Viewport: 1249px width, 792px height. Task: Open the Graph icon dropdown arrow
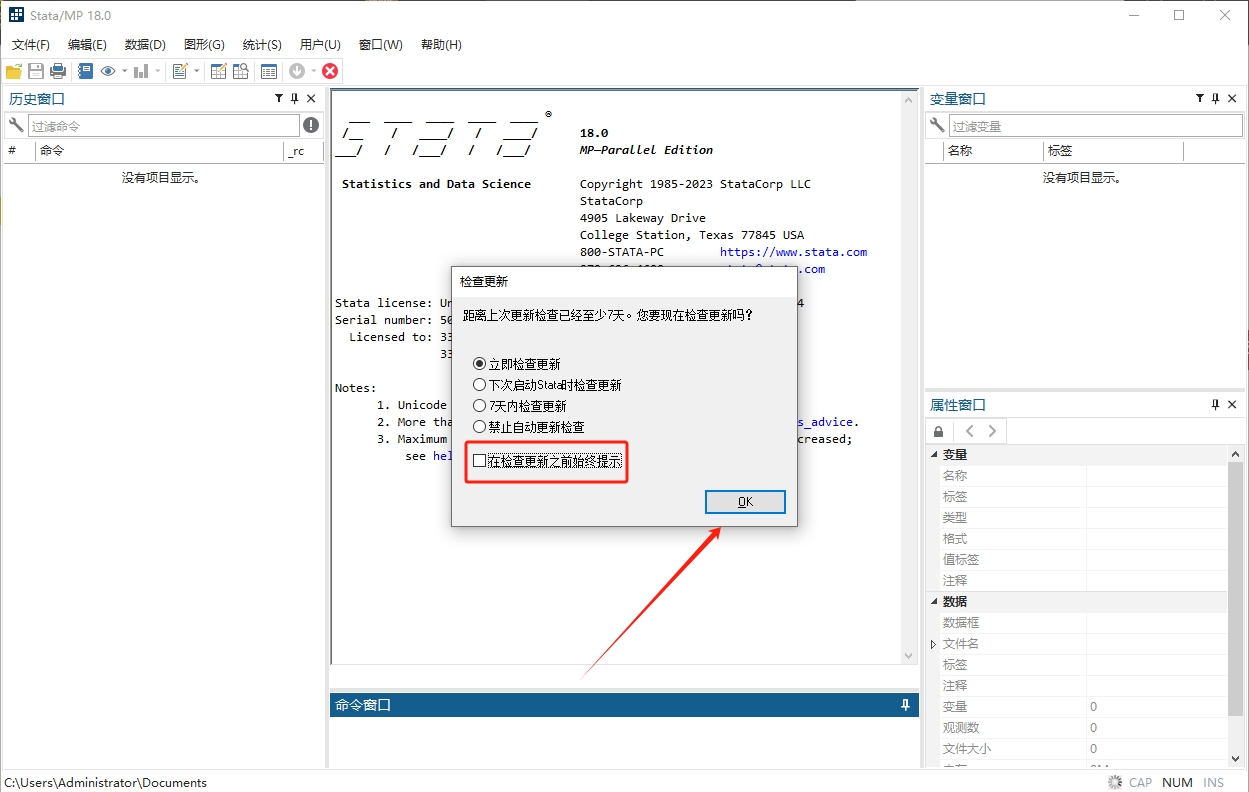(x=158, y=71)
